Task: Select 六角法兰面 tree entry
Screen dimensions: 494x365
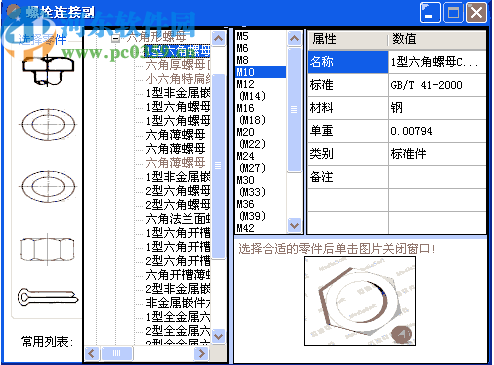Action: [178, 219]
